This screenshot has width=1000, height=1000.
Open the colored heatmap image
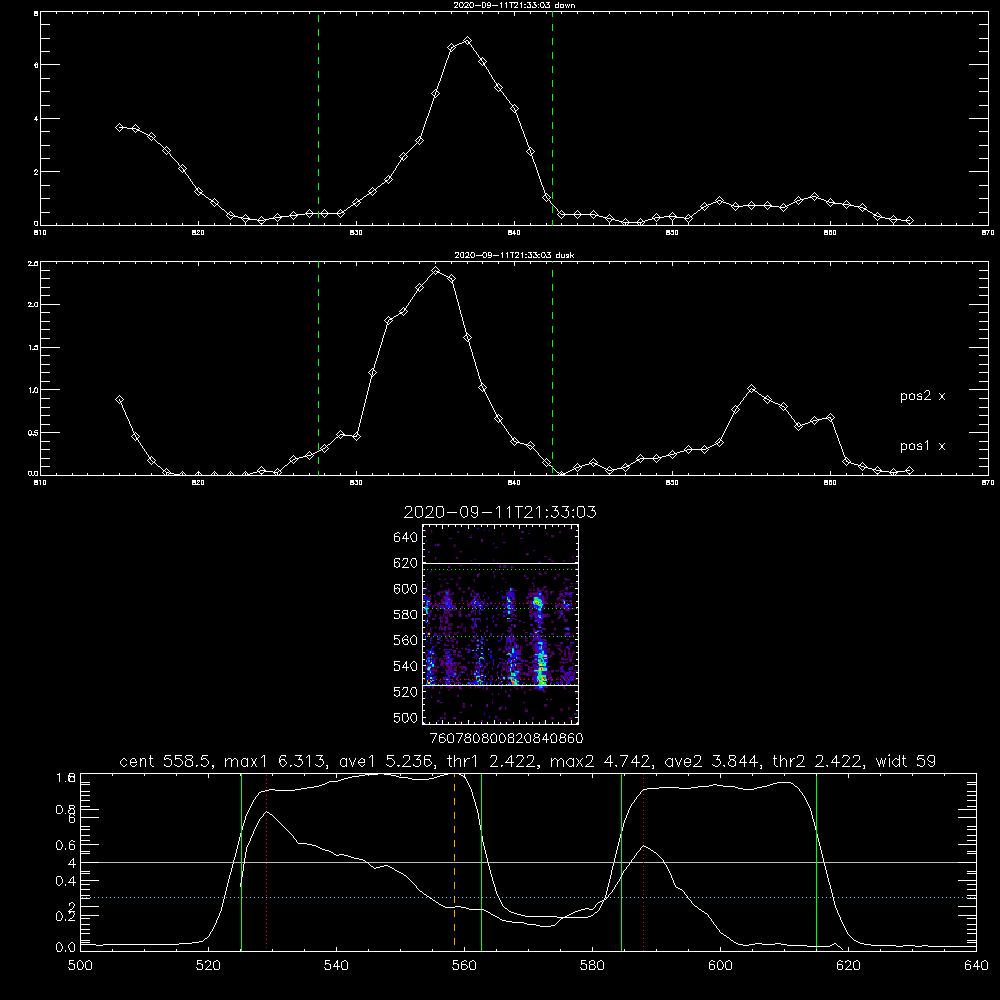(500, 624)
